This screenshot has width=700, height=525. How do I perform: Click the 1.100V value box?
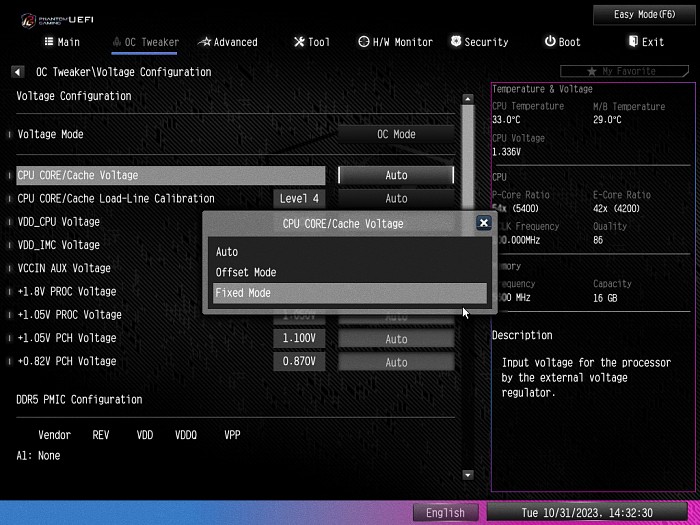tap(299, 338)
